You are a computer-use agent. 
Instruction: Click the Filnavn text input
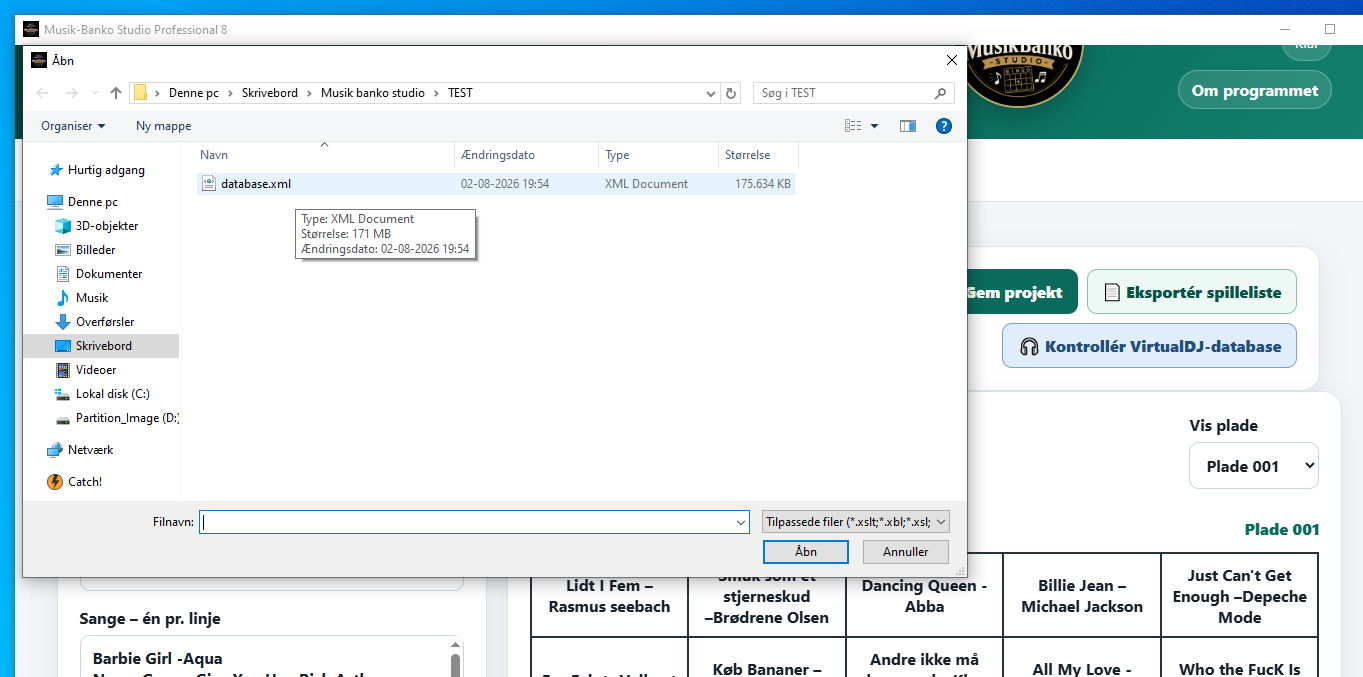tap(466, 522)
